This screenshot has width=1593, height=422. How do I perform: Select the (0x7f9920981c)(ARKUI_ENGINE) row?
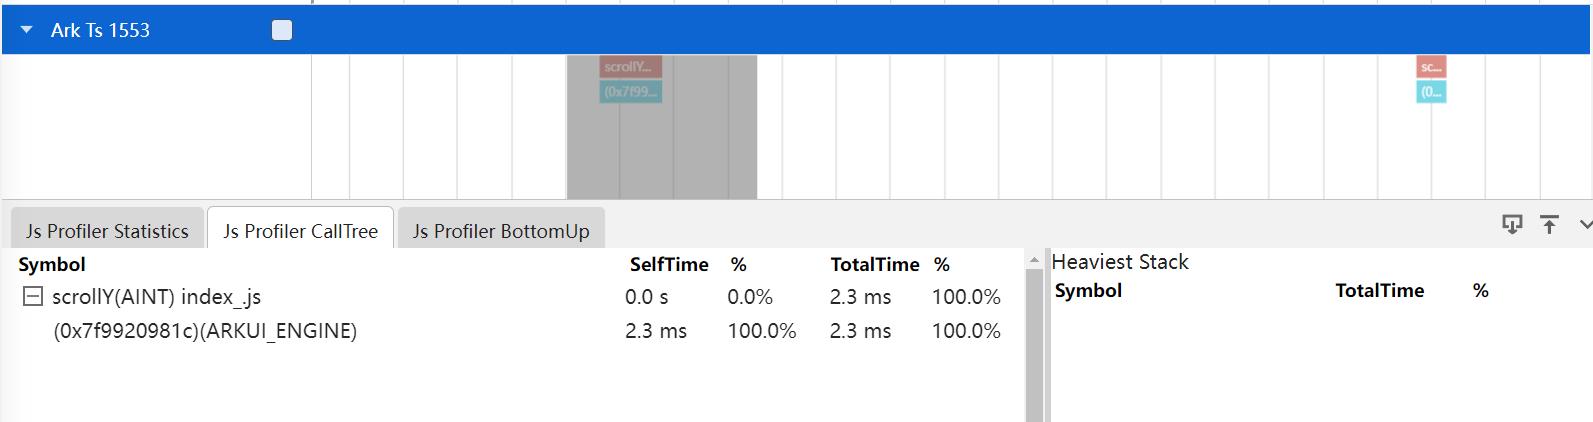(x=205, y=331)
